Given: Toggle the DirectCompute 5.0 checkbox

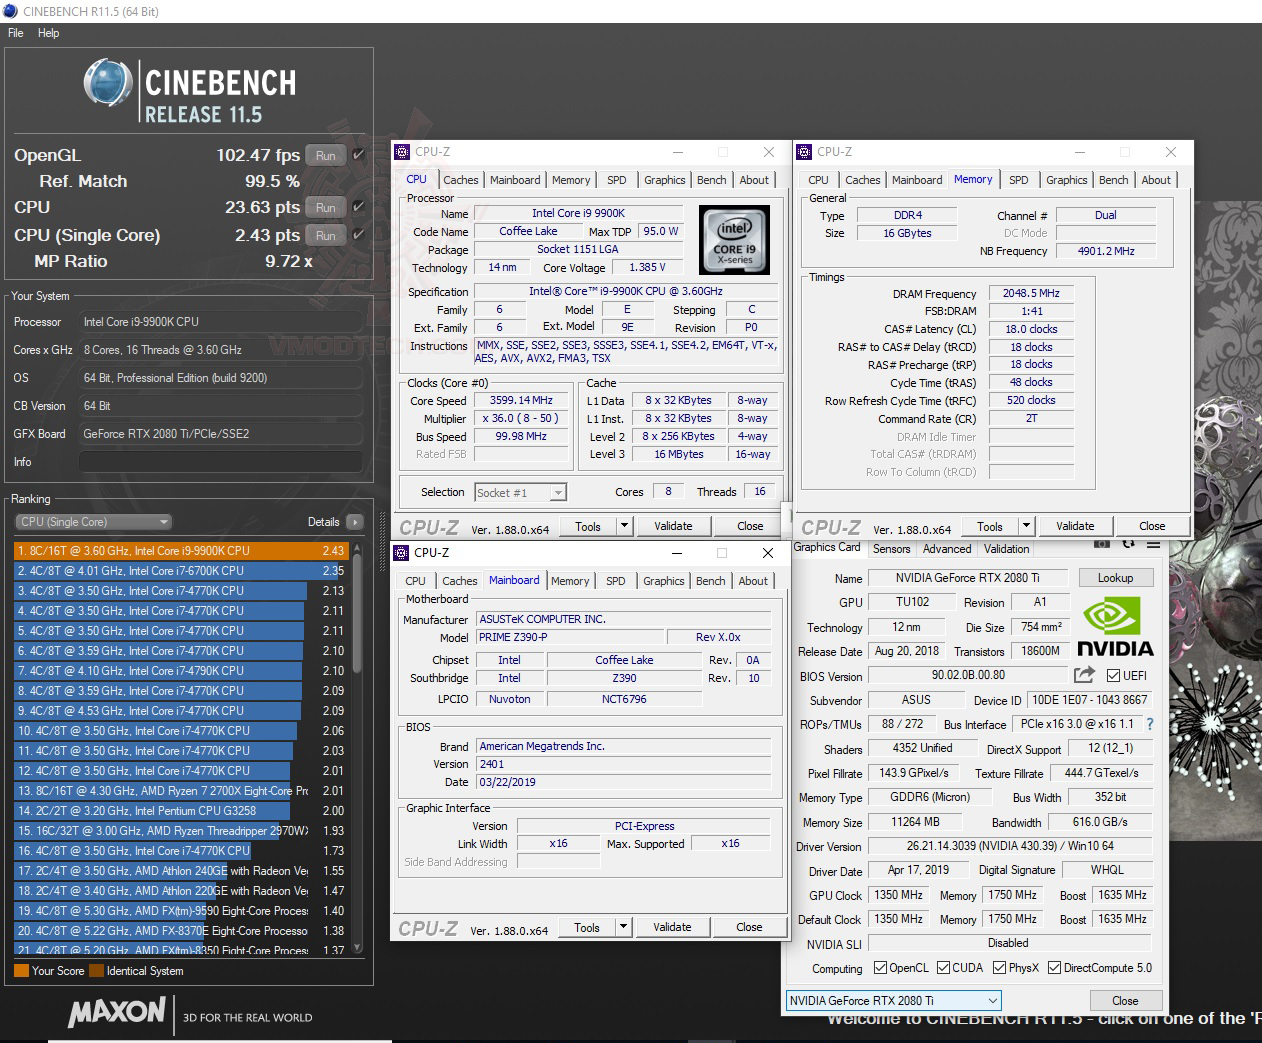Looking at the screenshot, I should click(x=1054, y=968).
